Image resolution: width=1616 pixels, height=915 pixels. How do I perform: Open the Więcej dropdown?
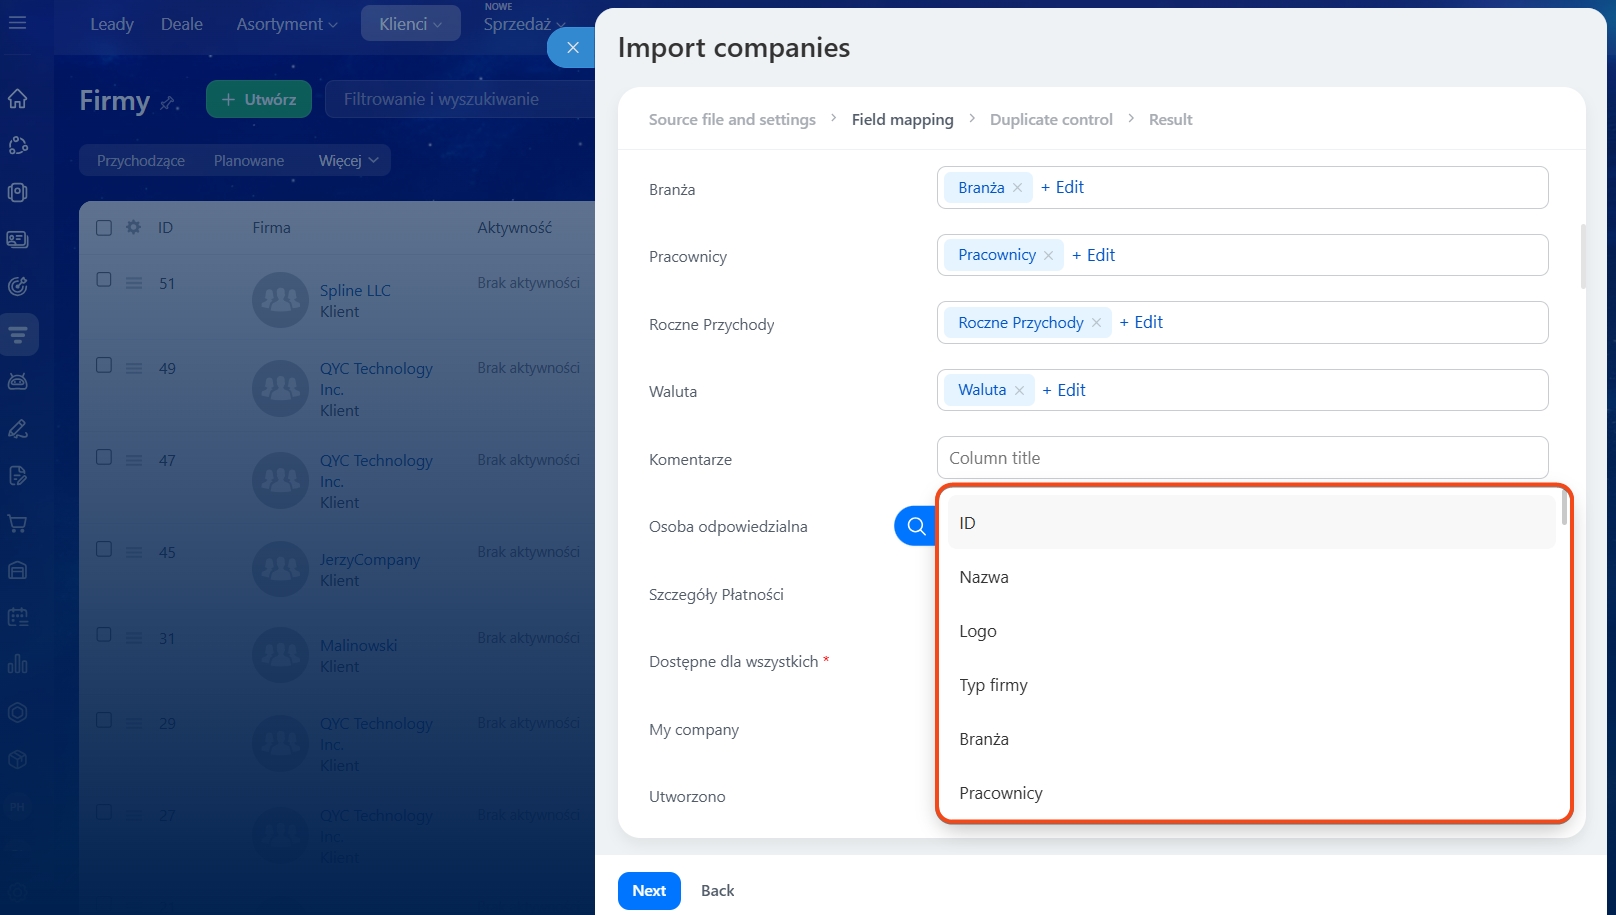point(348,161)
